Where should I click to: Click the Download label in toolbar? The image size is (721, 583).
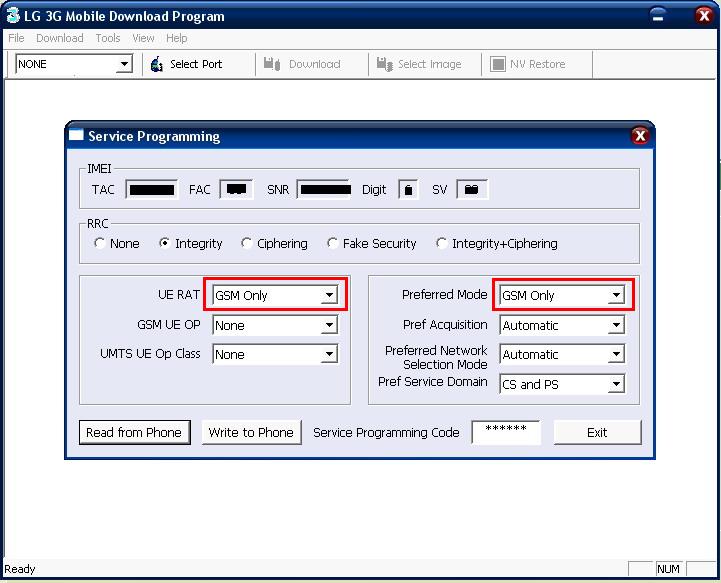pos(315,64)
